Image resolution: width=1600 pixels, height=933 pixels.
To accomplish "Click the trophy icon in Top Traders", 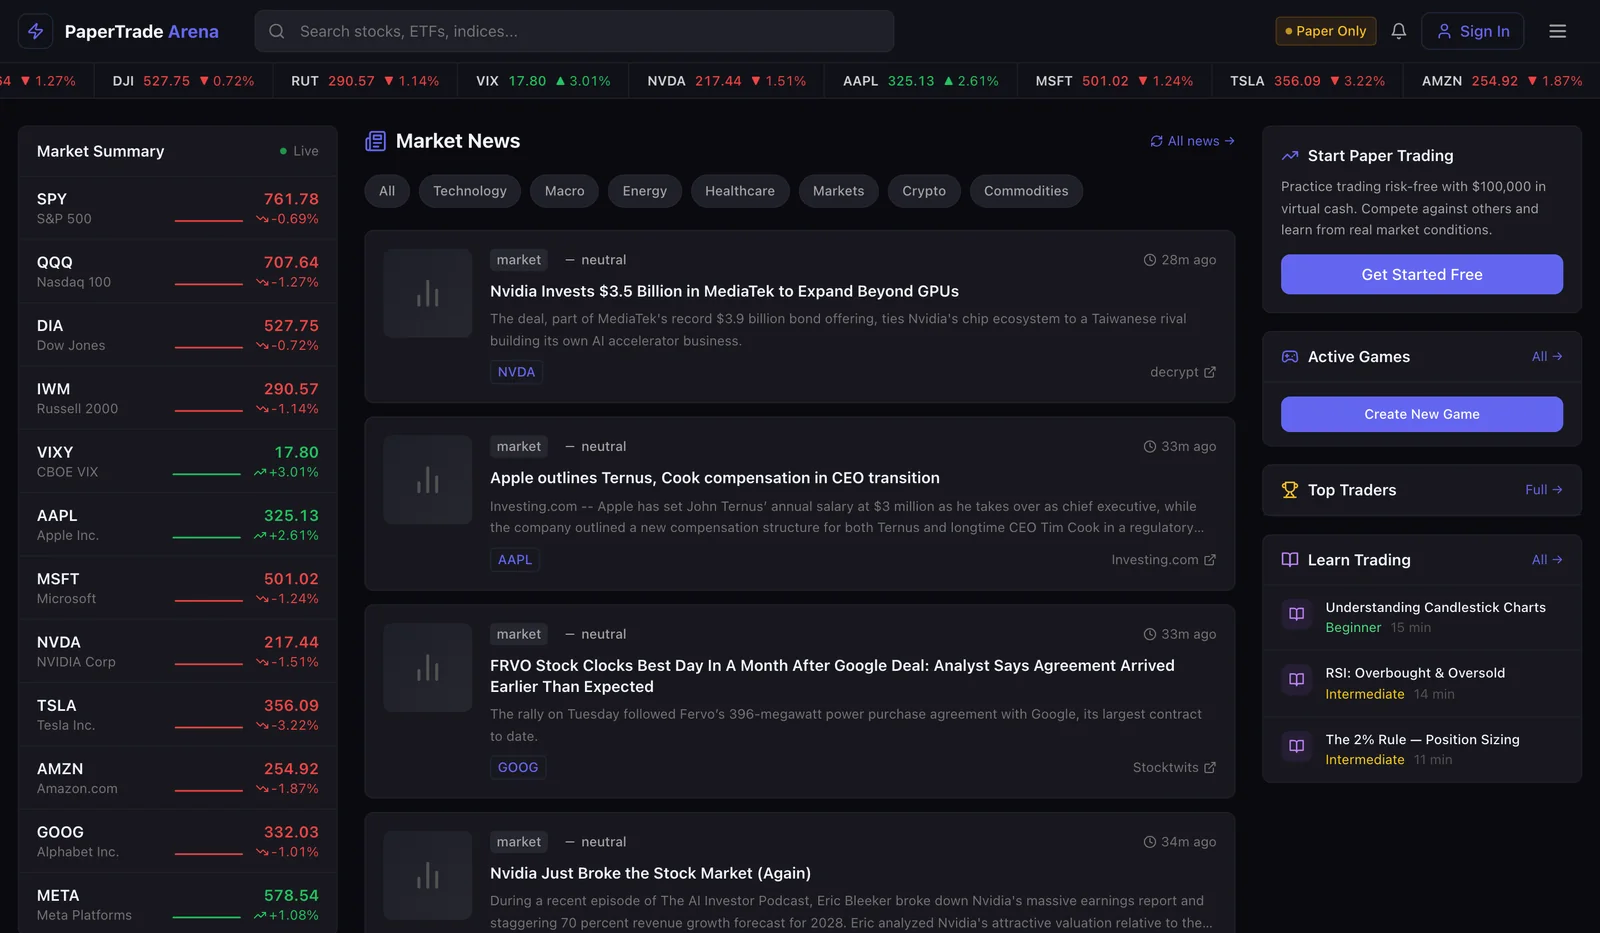I will click(x=1290, y=490).
